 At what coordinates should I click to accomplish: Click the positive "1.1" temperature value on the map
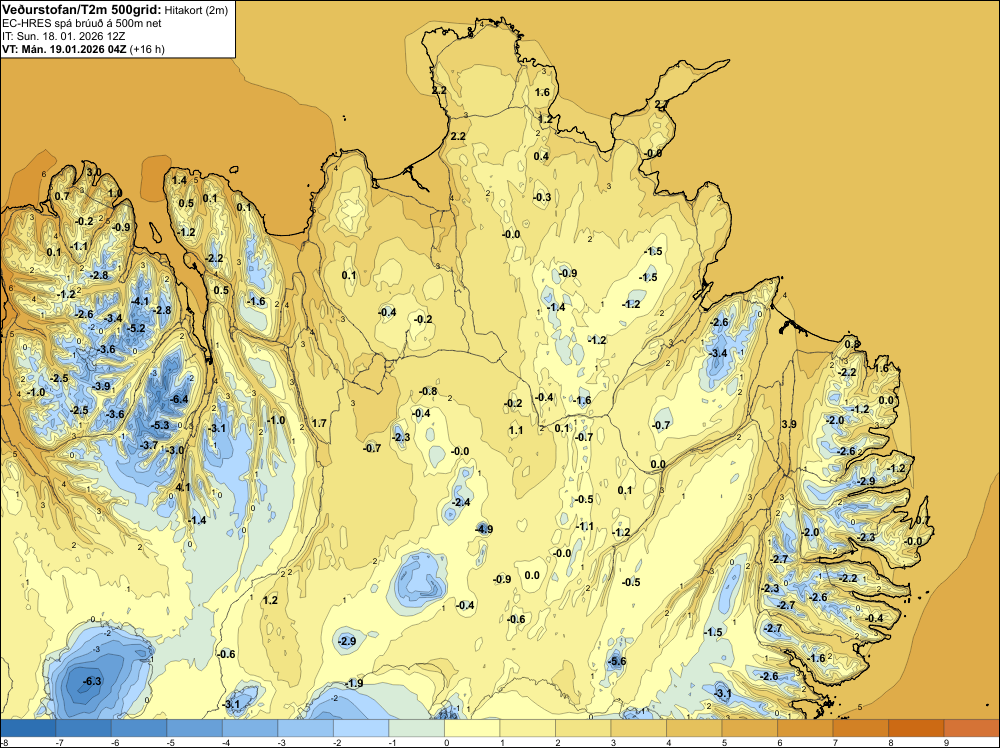click(x=516, y=430)
